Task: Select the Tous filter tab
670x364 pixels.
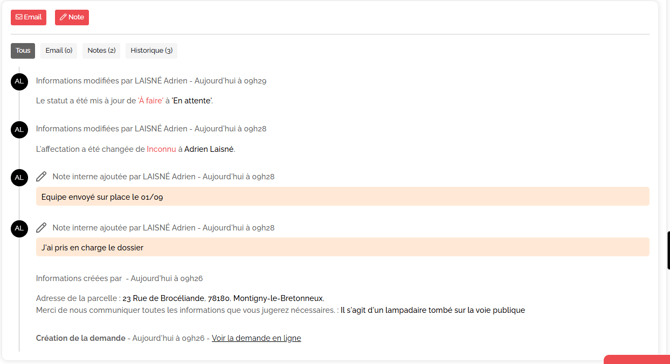Action: [23, 51]
